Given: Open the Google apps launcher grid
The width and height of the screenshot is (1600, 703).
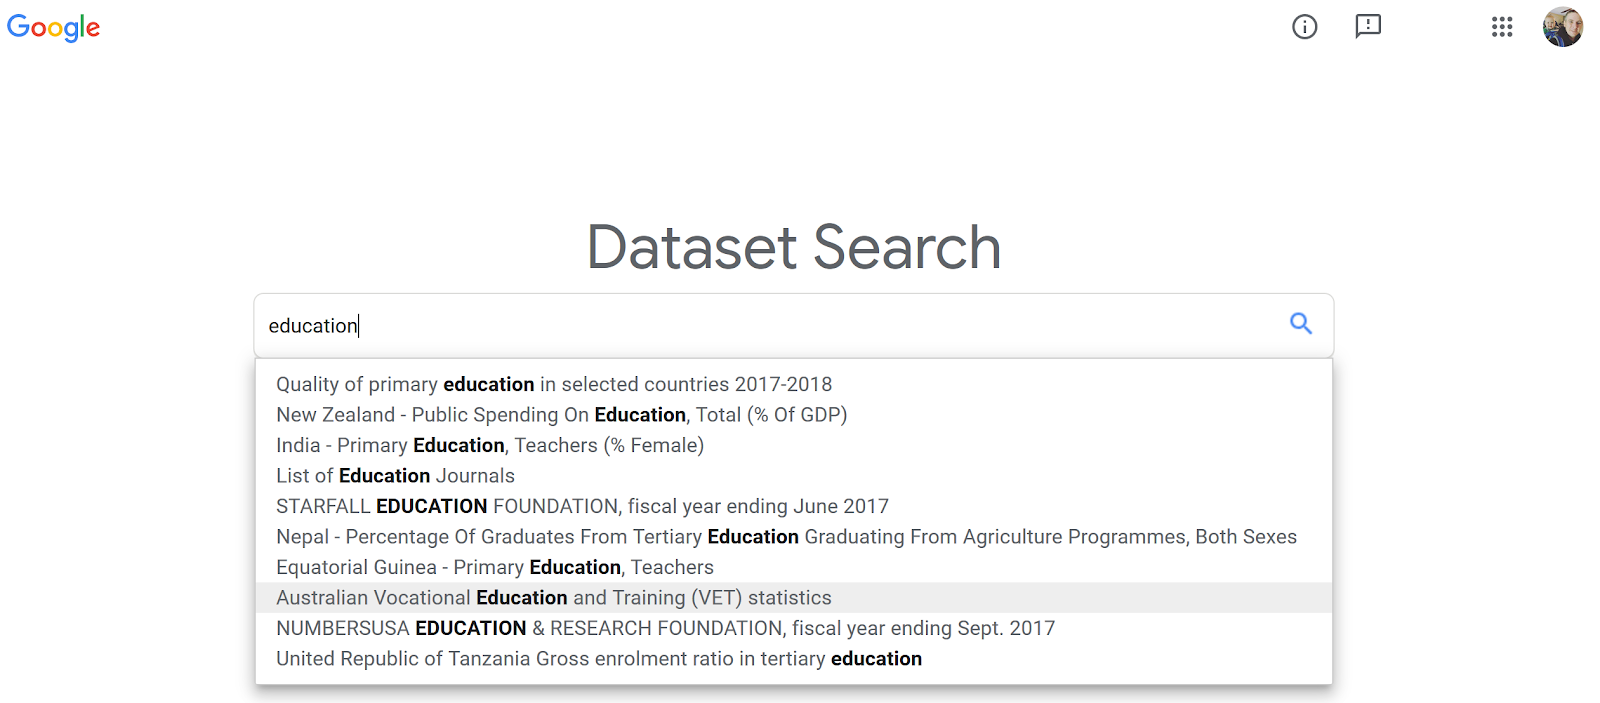Looking at the screenshot, I should click(x=1502, y=27).
